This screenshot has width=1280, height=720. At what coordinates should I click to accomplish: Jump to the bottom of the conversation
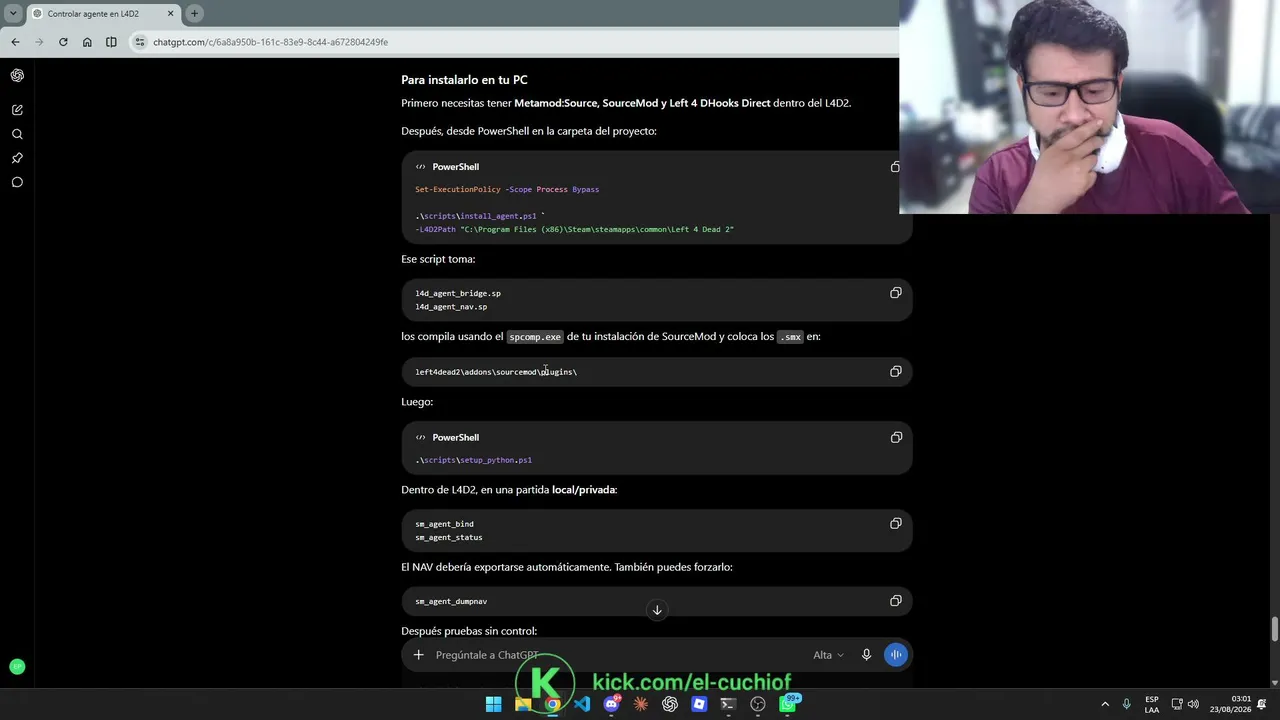657,610
